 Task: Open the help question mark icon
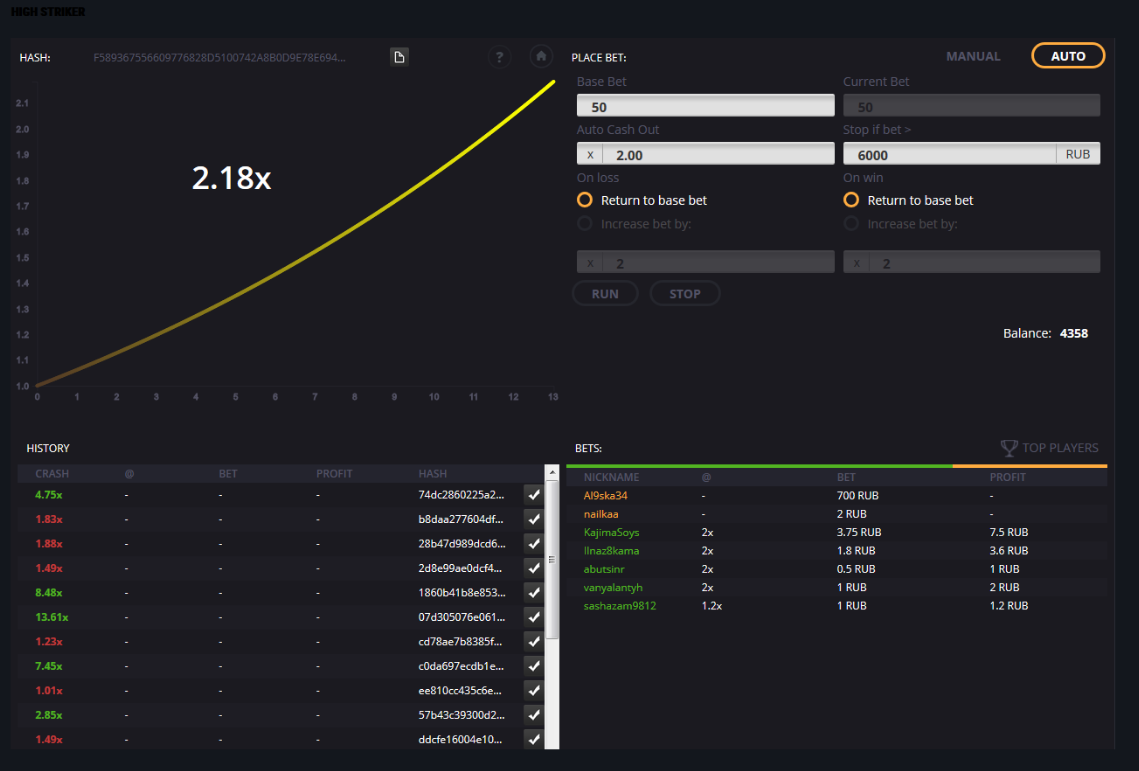499,57
